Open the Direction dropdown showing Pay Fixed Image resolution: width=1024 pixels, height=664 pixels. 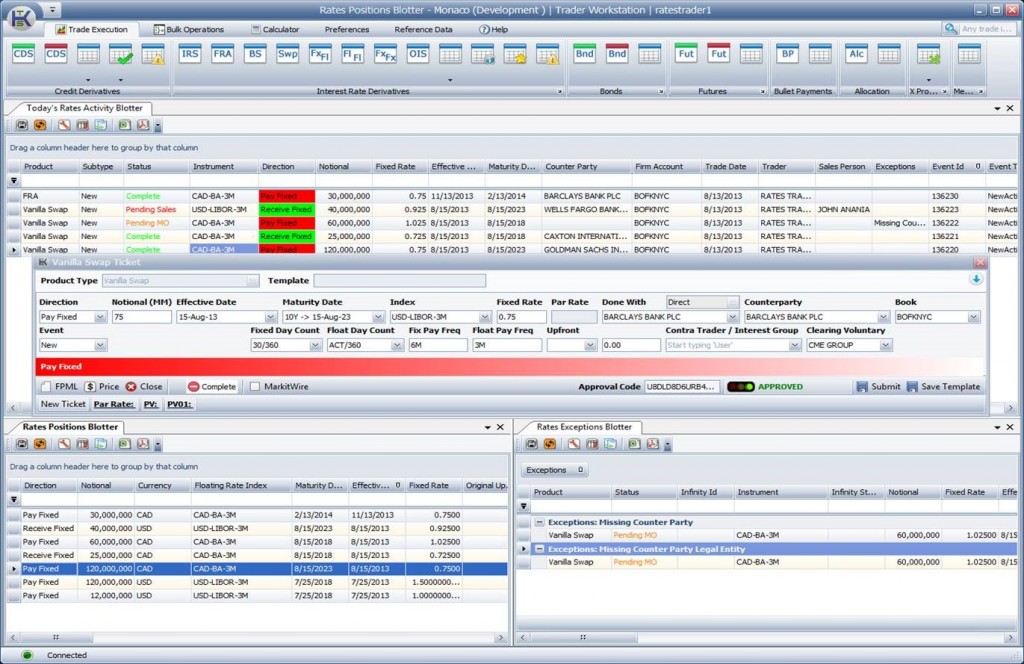coord(100,317)
